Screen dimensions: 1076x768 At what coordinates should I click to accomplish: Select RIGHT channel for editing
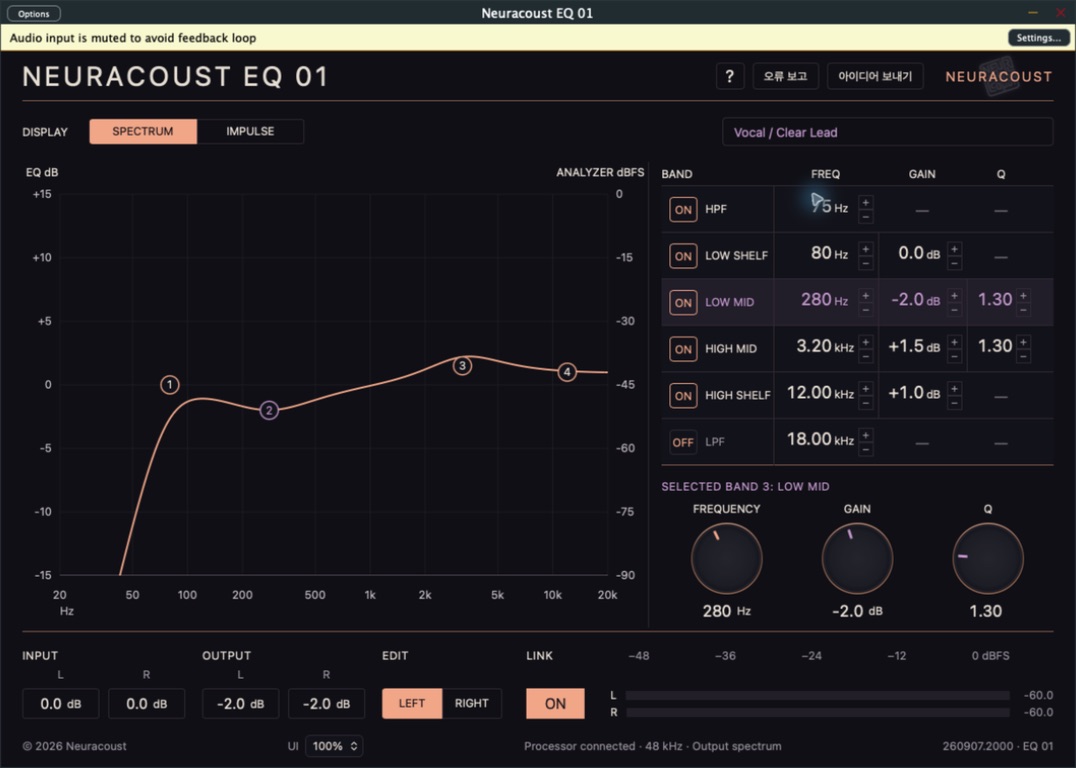click(x=471, y=703)
